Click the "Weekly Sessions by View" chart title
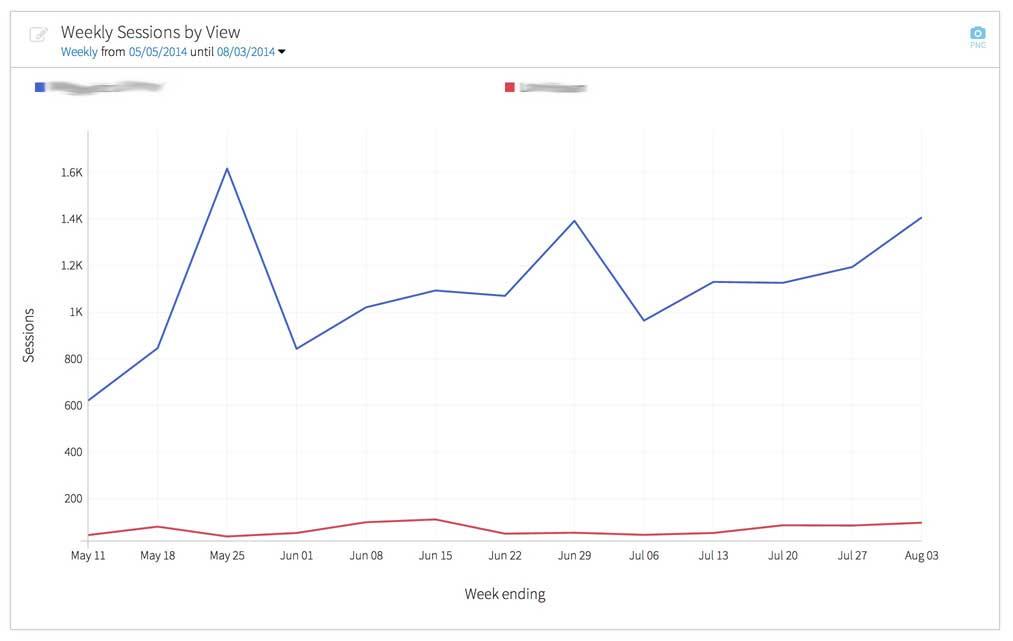Image resolution: width=1013 pixels, height=641 pixels. (x=150, y=33)
